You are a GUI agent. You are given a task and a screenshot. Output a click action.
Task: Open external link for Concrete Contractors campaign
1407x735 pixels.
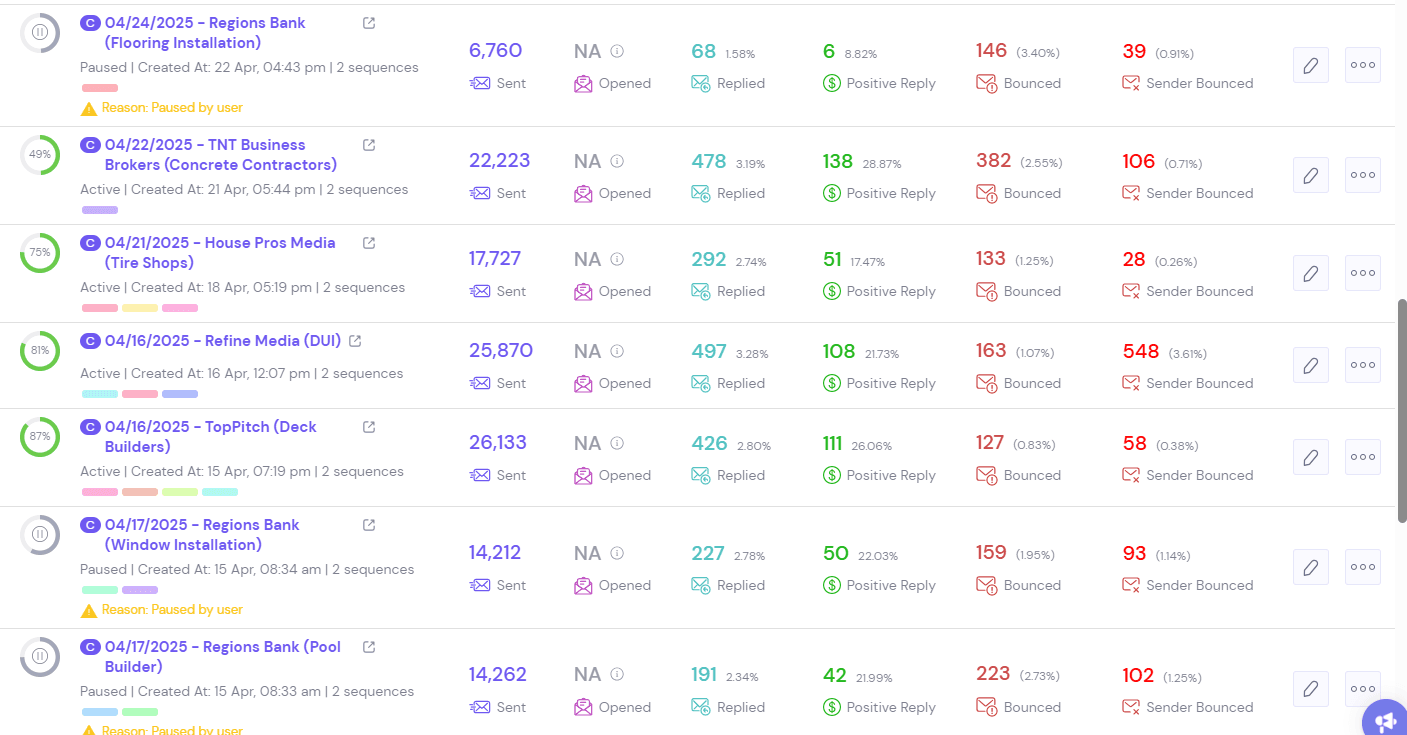tap(369, 145)
